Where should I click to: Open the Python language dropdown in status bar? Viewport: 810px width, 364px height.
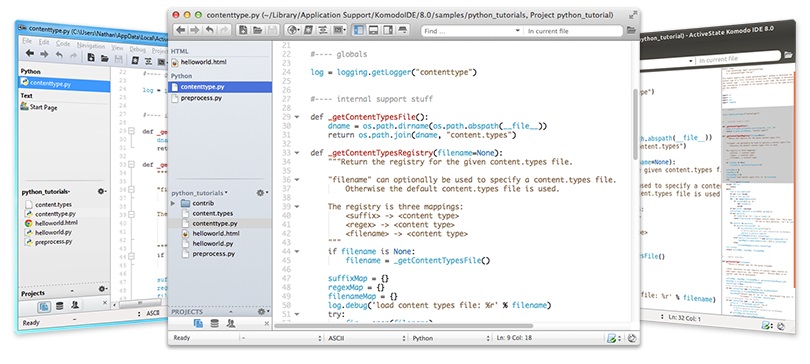450,338
